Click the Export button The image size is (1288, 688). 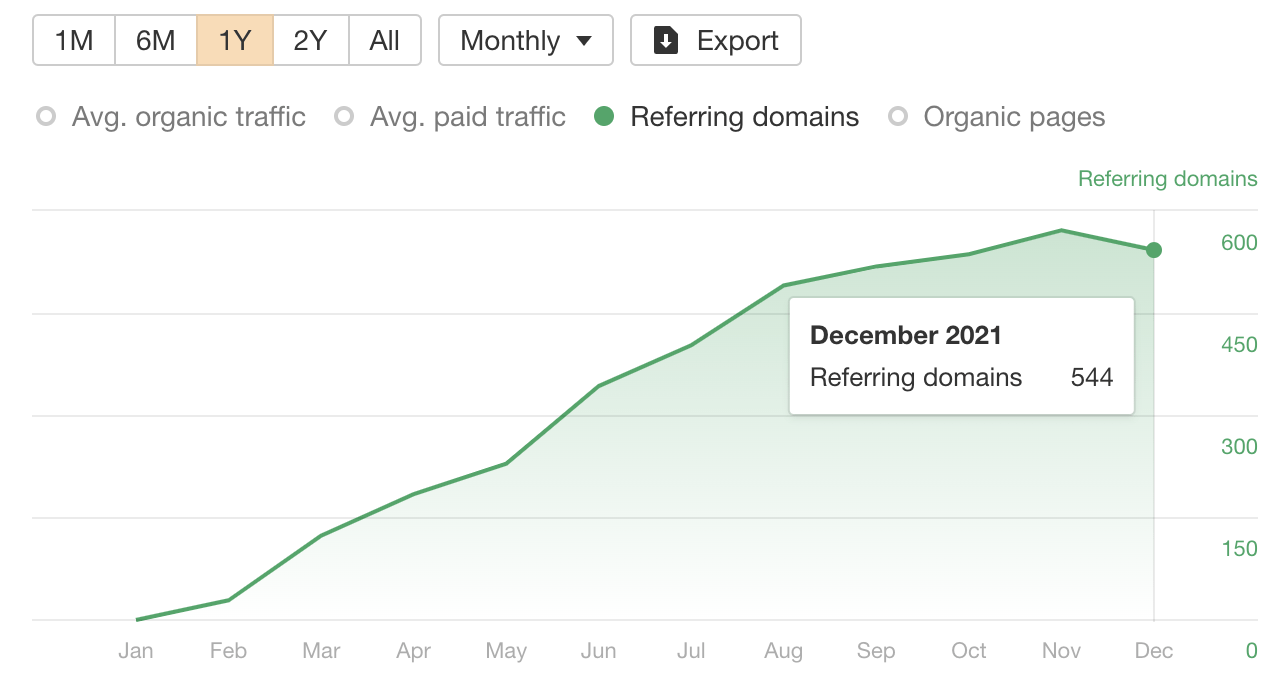(x=715, y=40)
